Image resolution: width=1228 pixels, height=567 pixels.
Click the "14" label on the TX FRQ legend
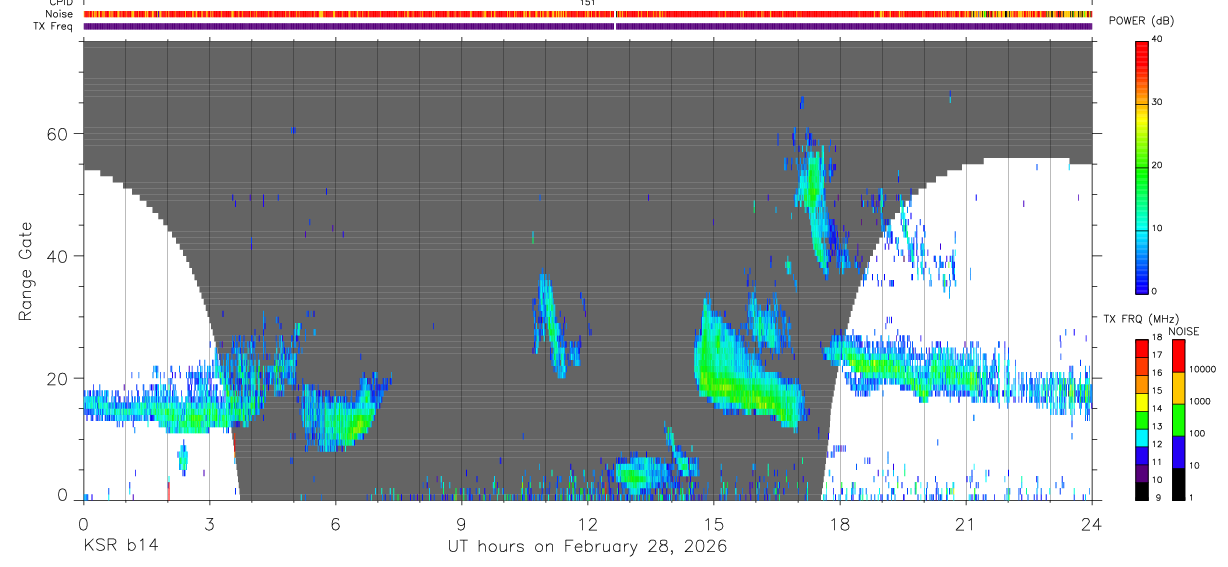(x=1156, y=408)
